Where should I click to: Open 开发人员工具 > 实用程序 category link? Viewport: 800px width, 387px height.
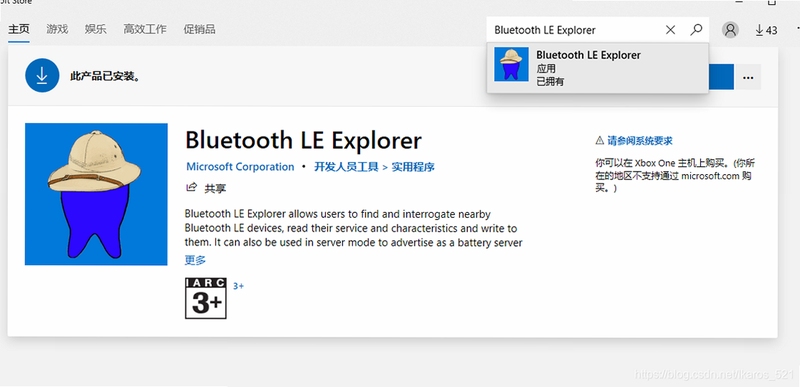point(374,167)
